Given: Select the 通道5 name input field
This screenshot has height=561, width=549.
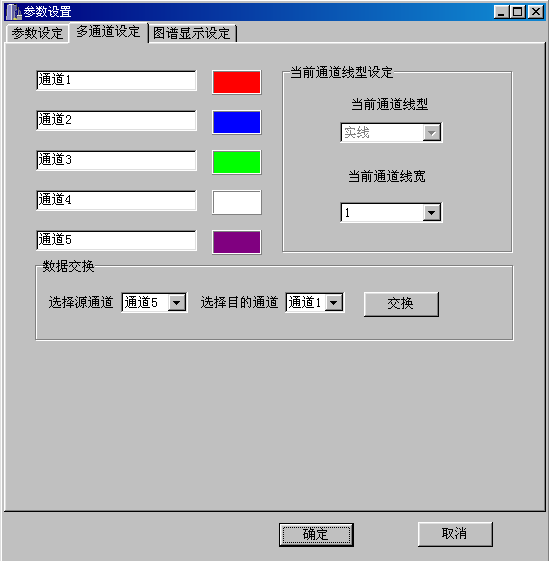Looking at the screenshot, I should click(x=117, y=240).
